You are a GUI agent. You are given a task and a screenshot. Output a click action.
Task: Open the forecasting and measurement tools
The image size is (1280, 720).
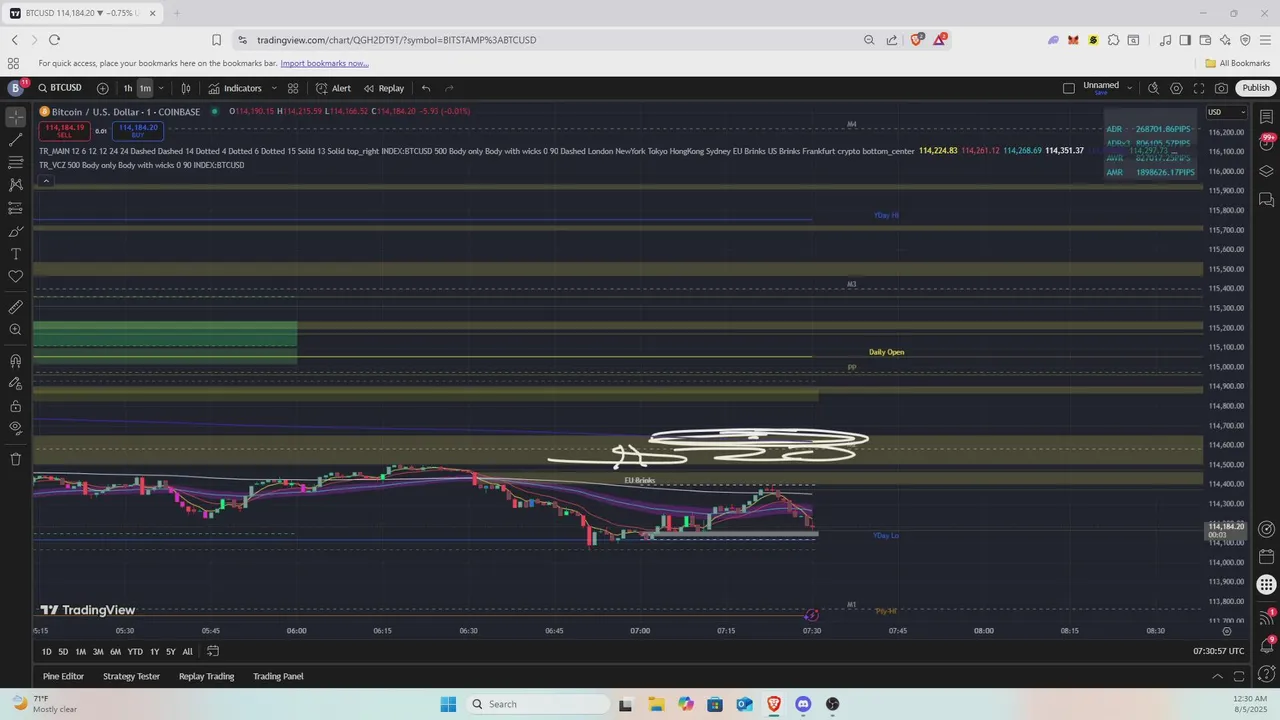point(15,208)
